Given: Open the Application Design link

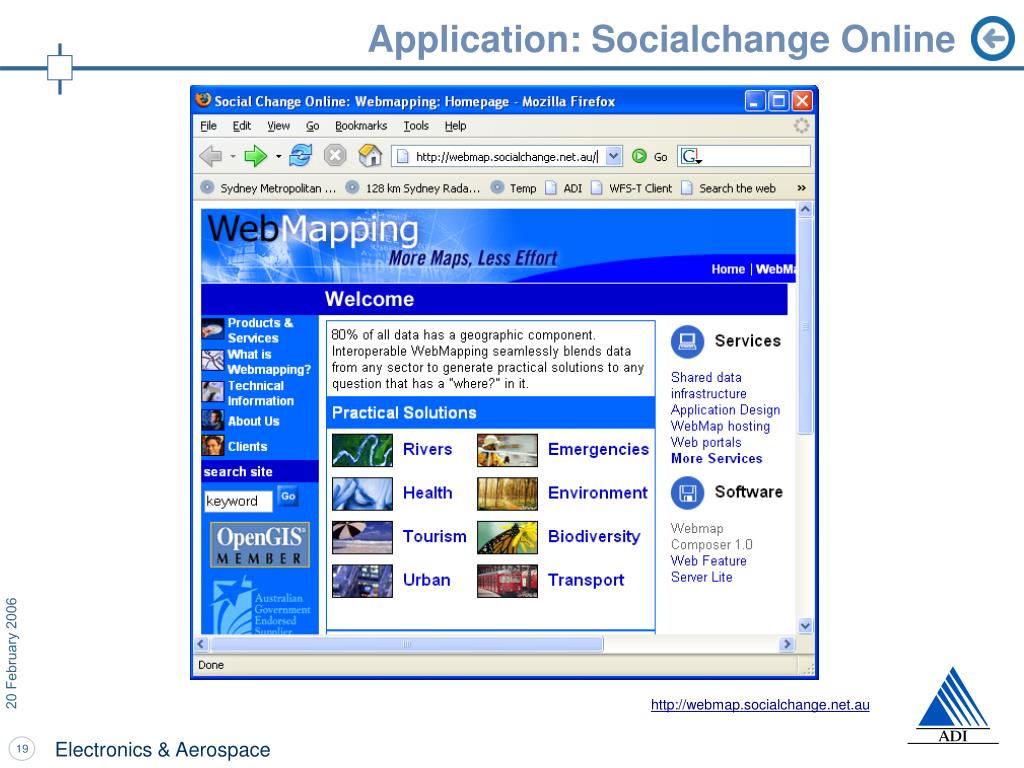Looking at the screenshot, I should point(725,410).
